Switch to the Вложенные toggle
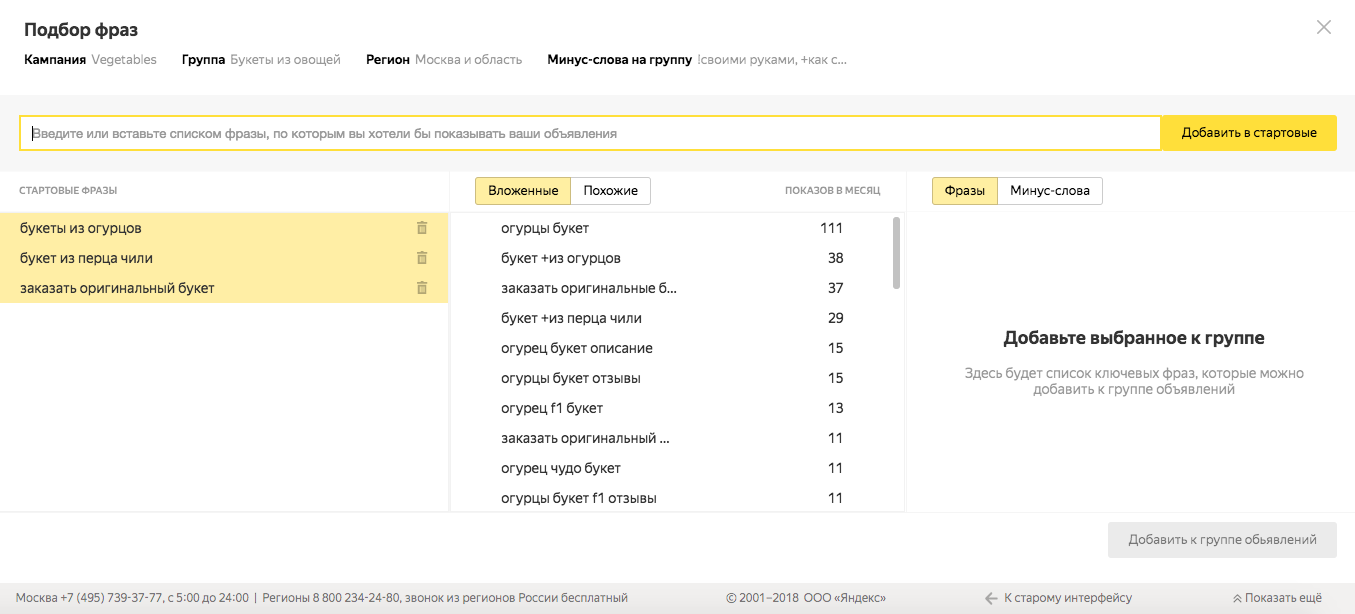The image size is (1355, 614). tap(523, 191)
